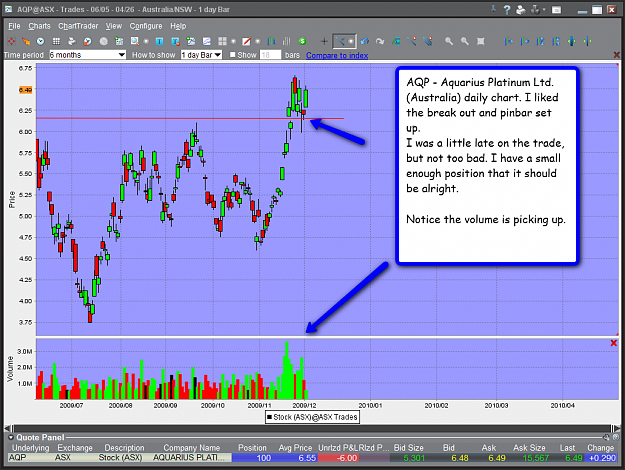Click the orange downward arrow toolbar icon

pos(26,41)
